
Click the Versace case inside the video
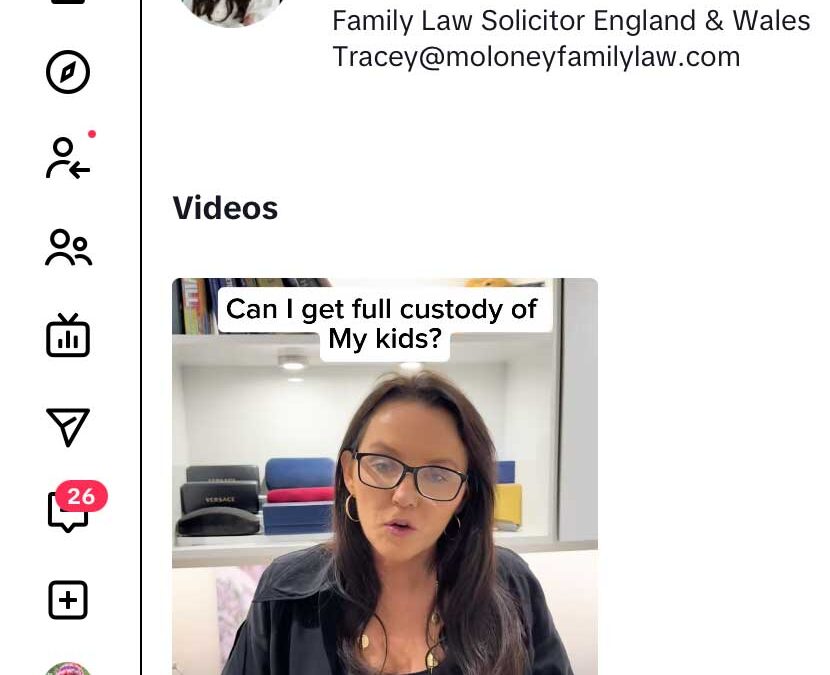coord(220,498)
